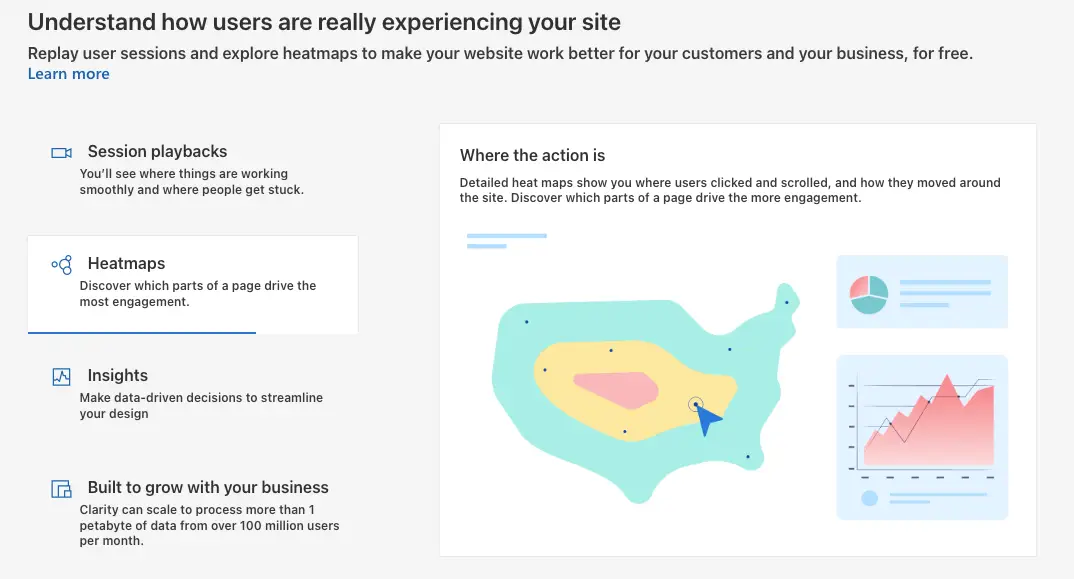Click the pie chart card thumbnail

click(x=922, y=292)
